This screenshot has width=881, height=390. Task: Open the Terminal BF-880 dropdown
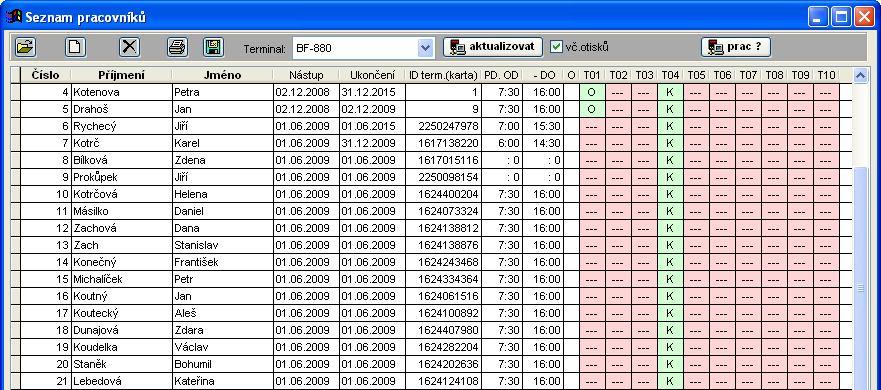click(x=425, y=48)
